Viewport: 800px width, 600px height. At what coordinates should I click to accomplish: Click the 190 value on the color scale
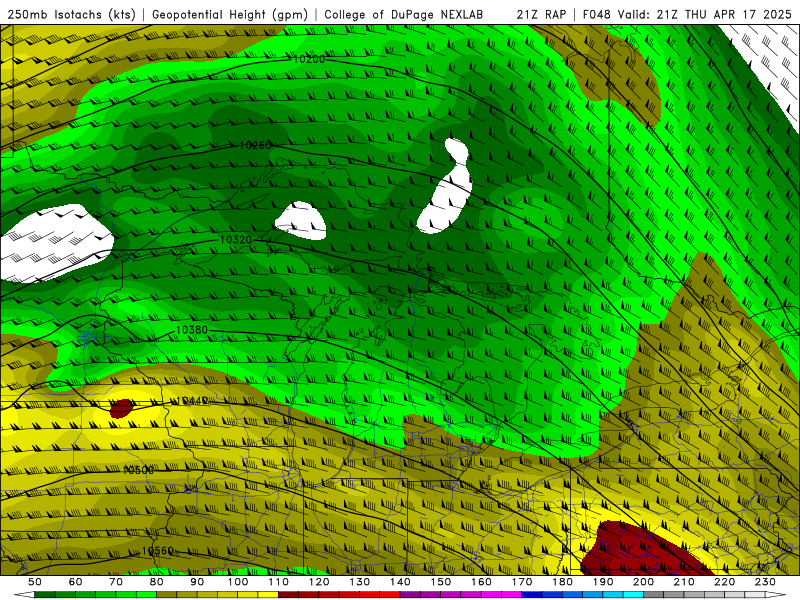(604, 582)
